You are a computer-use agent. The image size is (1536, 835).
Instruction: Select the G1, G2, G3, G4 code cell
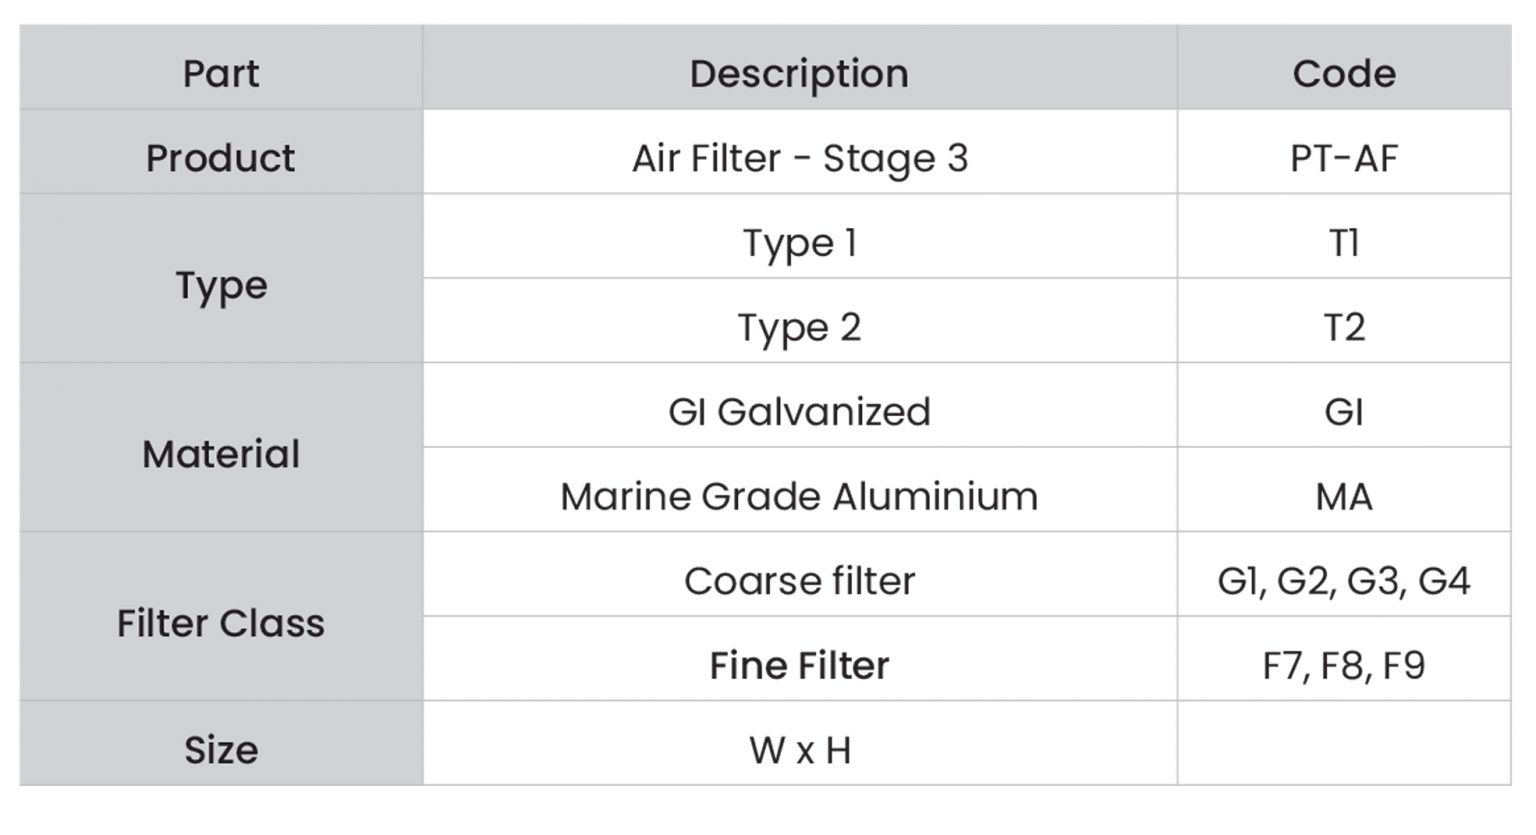pyautogui.click(x=1344, y=575)
